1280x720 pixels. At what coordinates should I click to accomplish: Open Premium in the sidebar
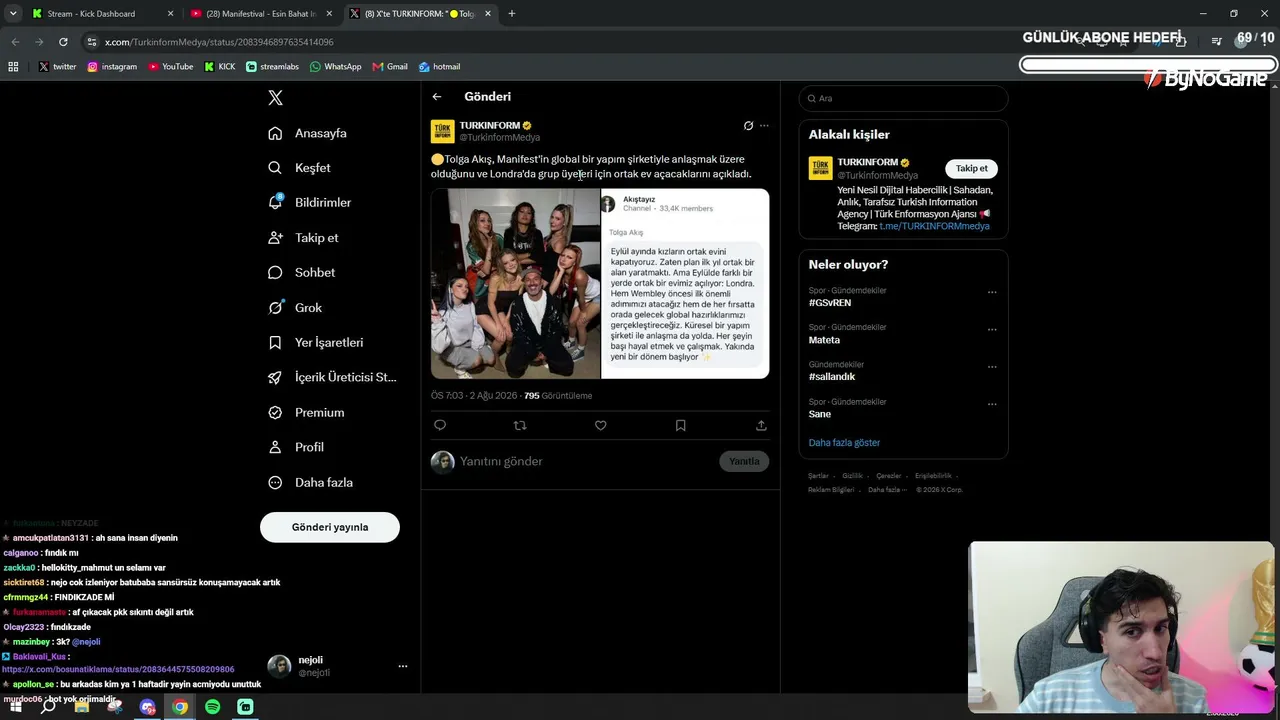[x=307, y=412]
